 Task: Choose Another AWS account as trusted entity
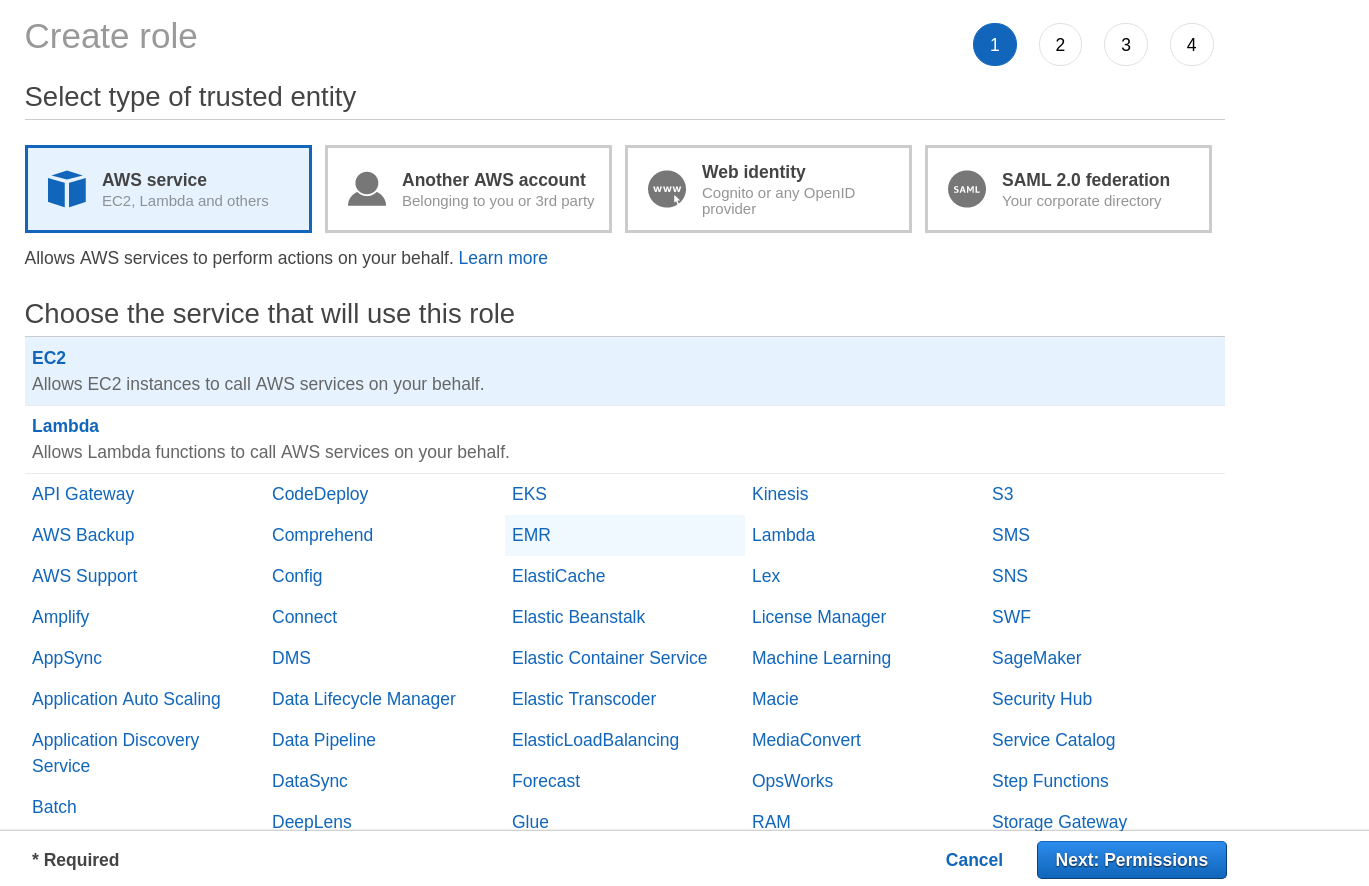[468, 188]
